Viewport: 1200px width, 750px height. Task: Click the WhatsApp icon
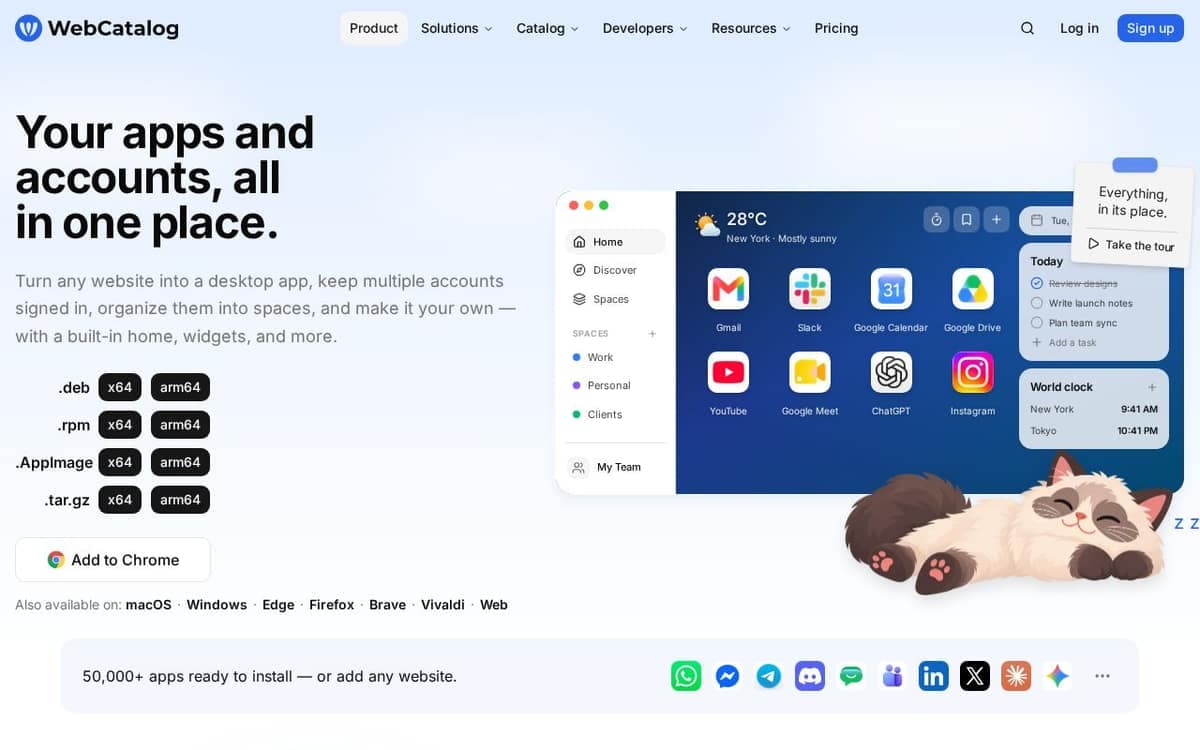[686, 676]
